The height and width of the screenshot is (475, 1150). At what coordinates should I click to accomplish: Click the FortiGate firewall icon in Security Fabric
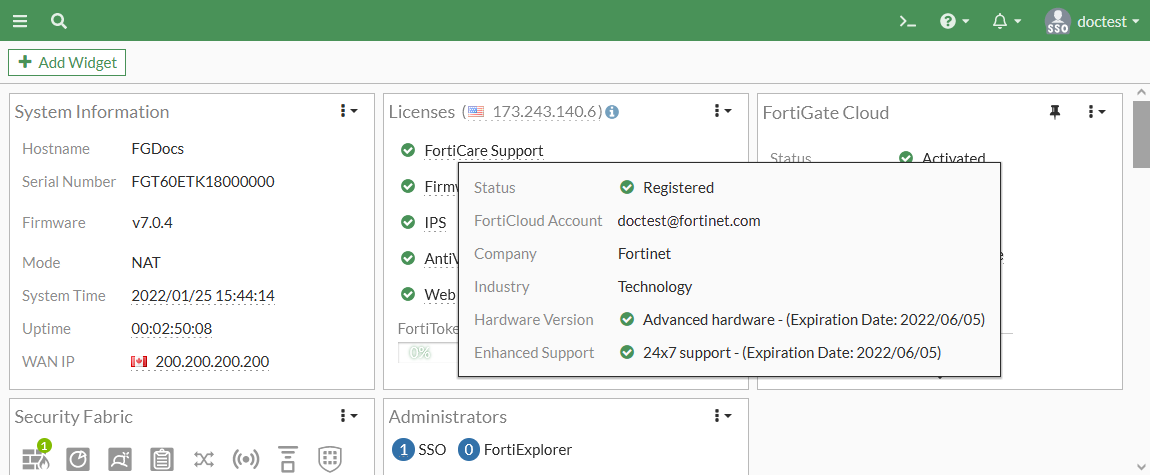click(x=36, y=458)
